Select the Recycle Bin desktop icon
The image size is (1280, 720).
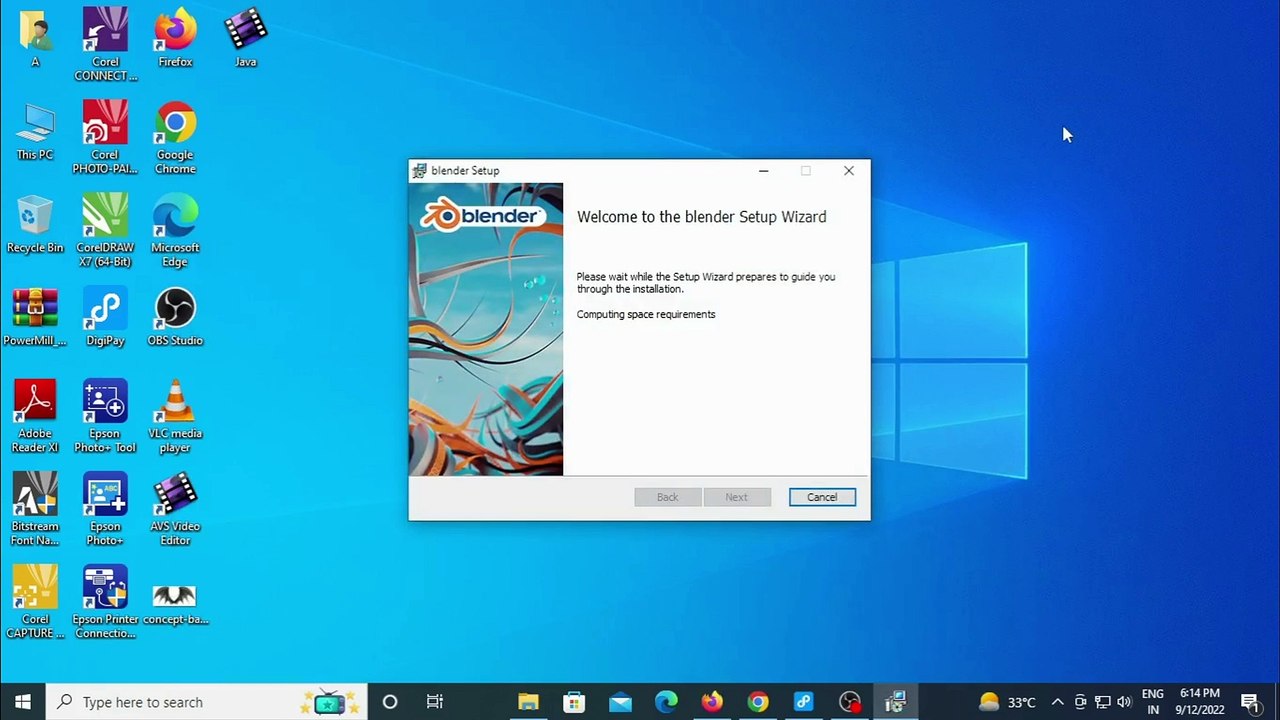click(x=35, y=224)
